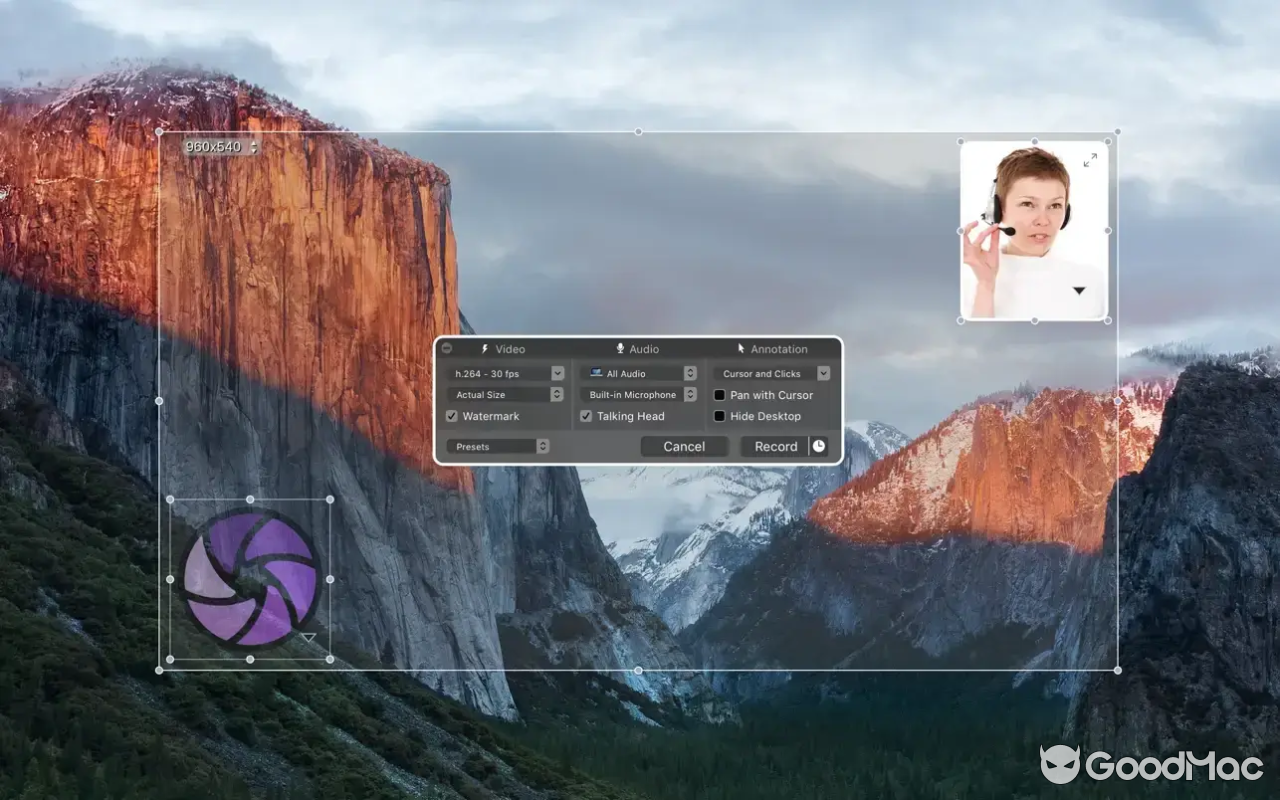1280x800 pixels.
Task: Select the purple aperture watermark logo
Action: coord(250,579)
